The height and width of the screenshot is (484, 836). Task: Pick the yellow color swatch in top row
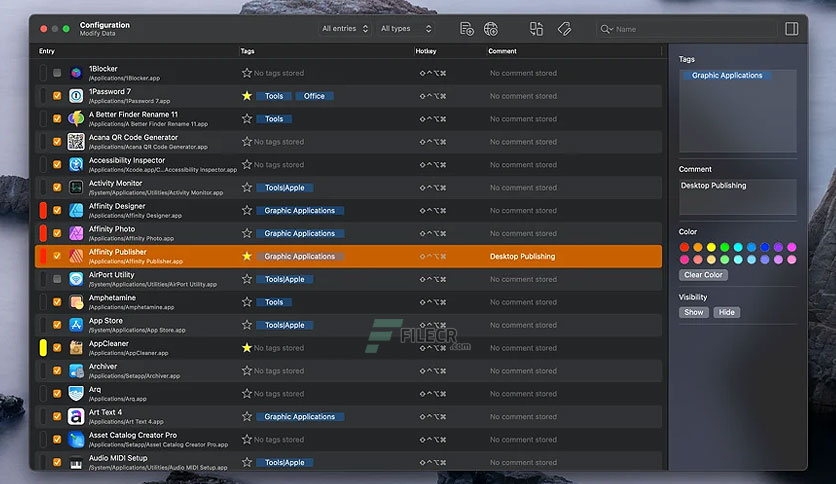point(711,247)
